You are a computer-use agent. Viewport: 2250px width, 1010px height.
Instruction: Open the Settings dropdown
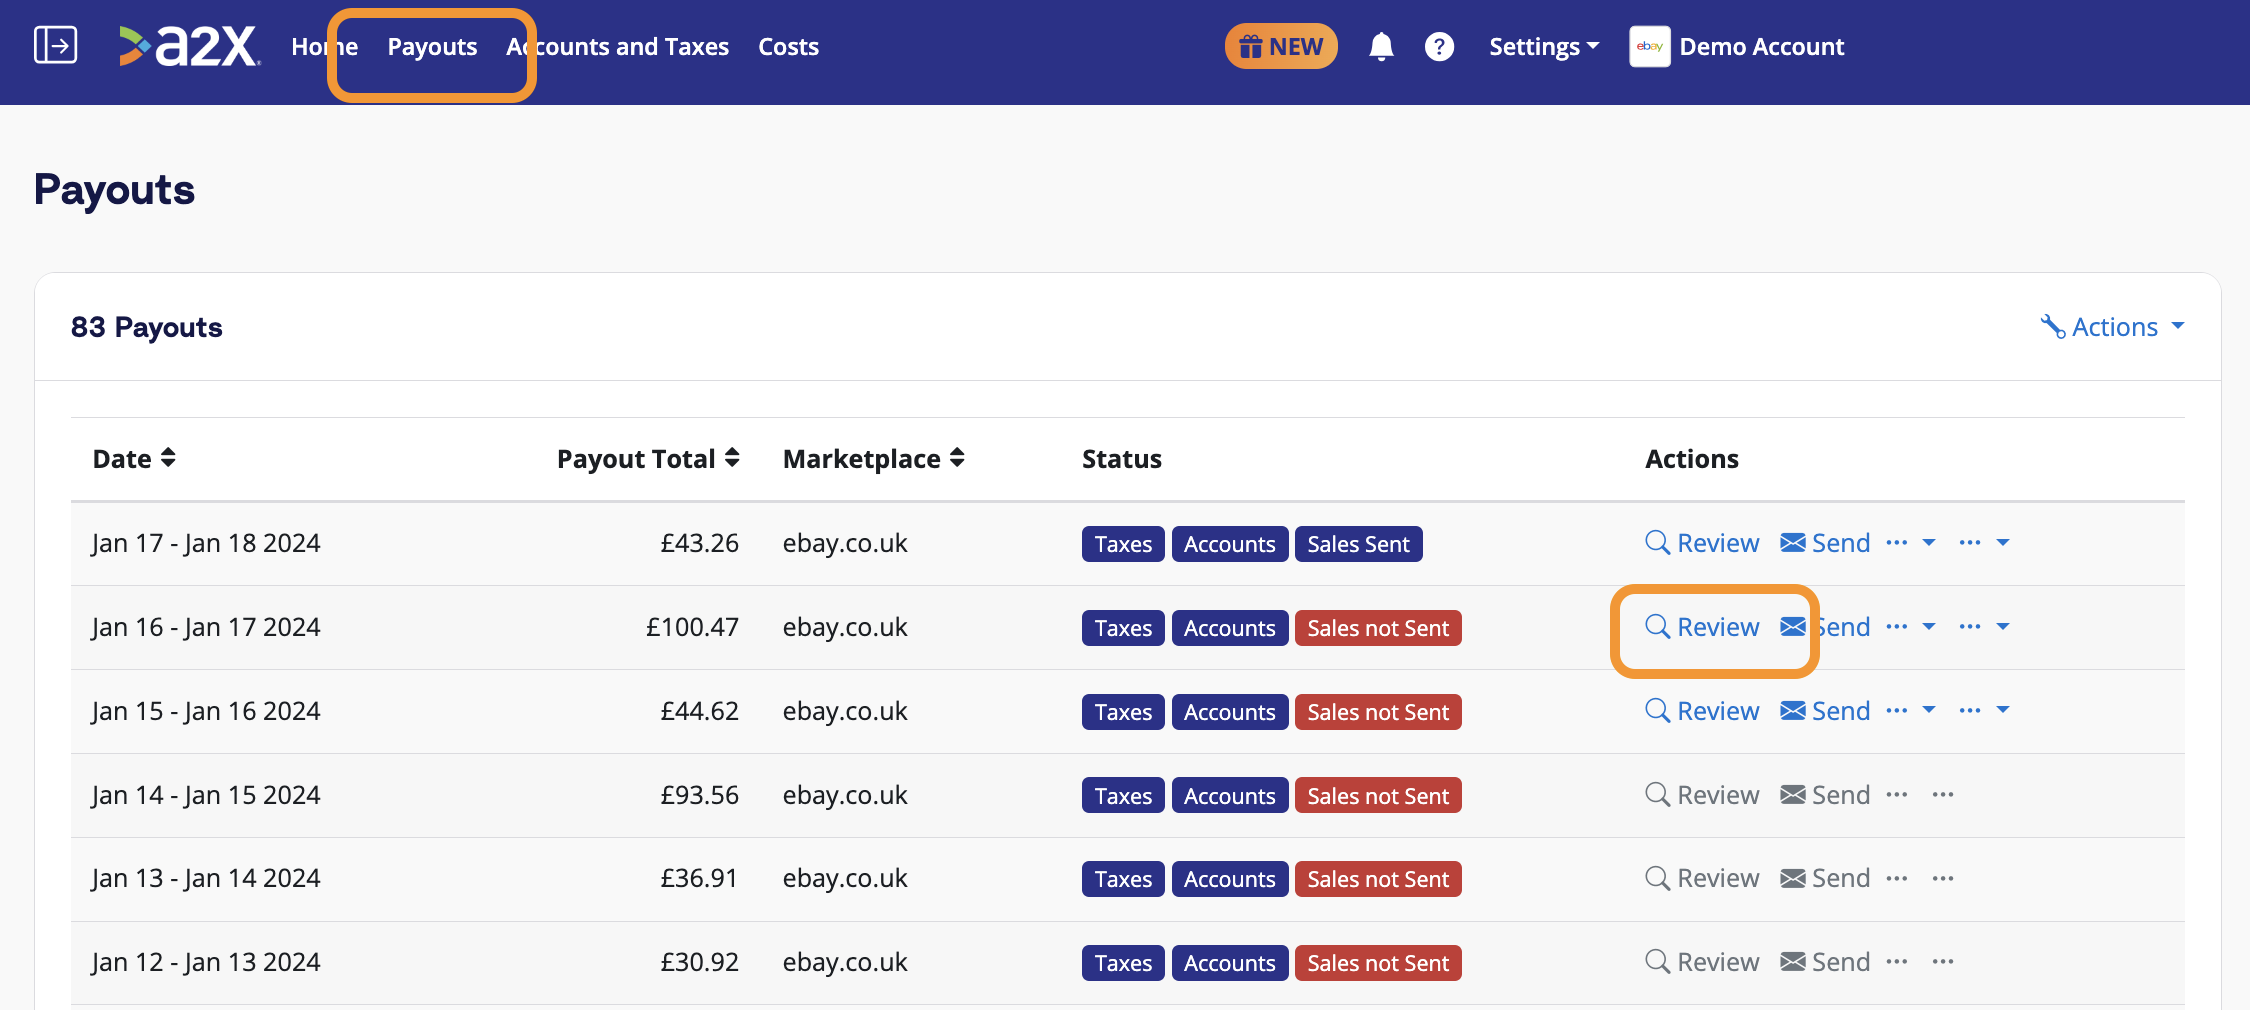(1544, 46)
